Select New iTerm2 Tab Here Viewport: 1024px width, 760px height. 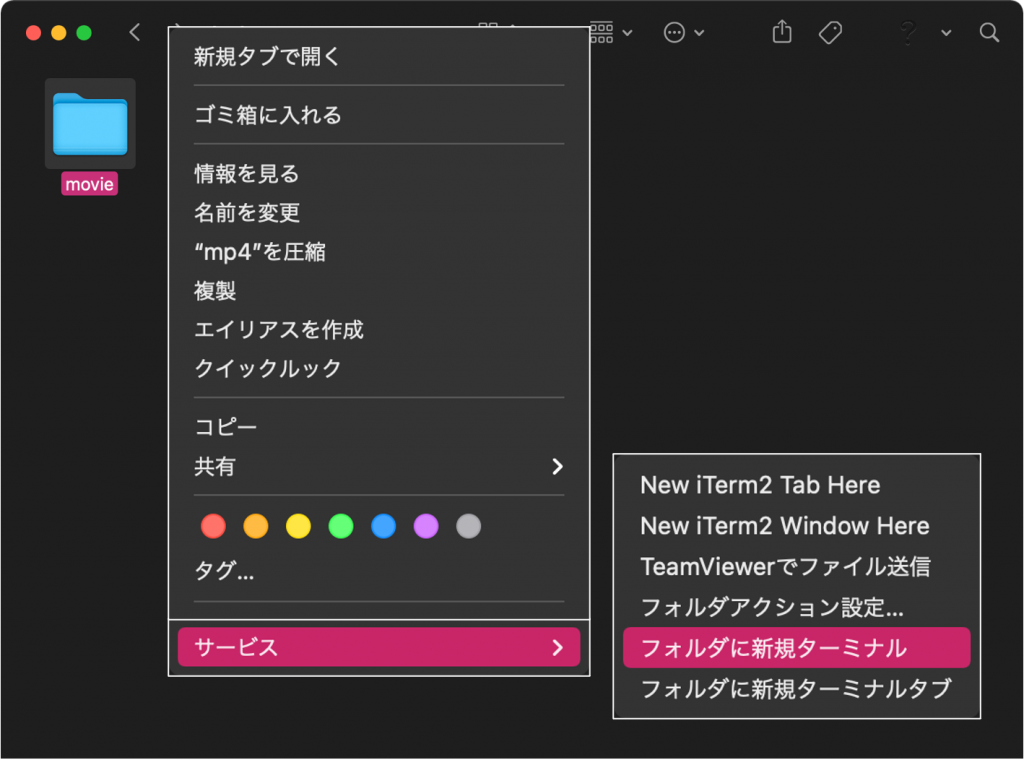(760, 485)
